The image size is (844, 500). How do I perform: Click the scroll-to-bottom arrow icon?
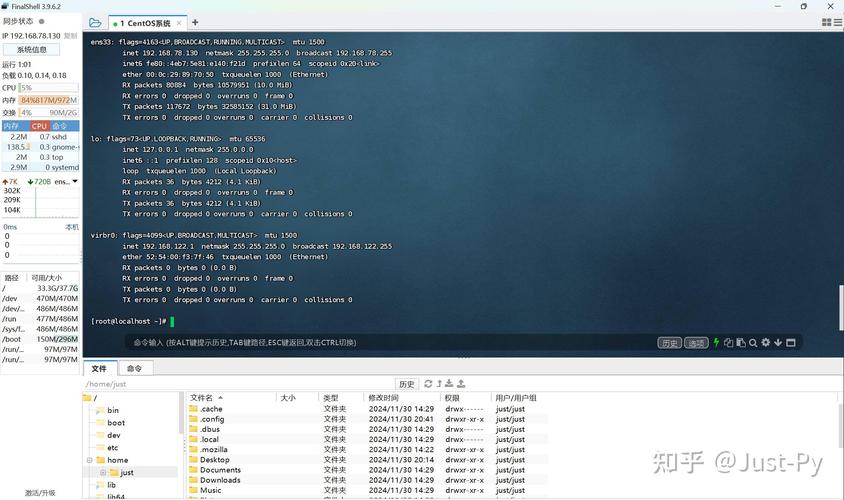[x=778, y=342]
